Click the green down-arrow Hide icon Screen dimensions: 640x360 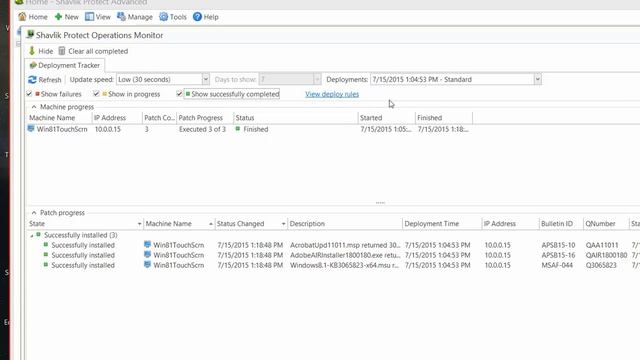[x=32, y=51]
